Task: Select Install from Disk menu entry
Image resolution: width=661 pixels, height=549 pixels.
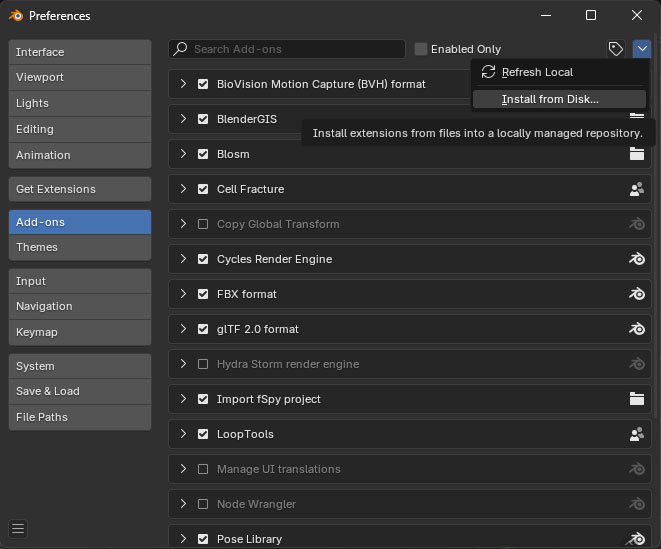Action: [x=559, y=99]
